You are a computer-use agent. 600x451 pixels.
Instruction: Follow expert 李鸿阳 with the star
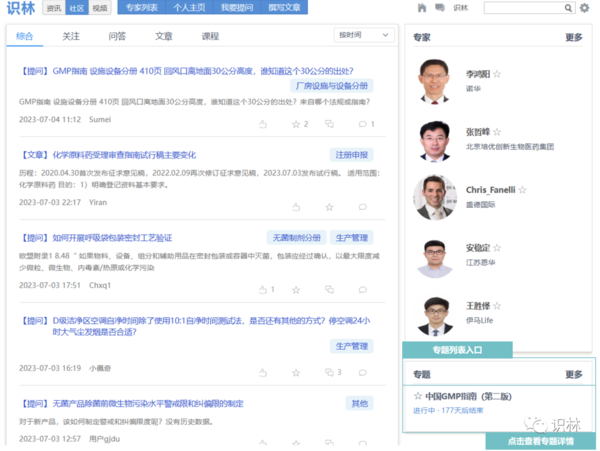coord(497,74)
